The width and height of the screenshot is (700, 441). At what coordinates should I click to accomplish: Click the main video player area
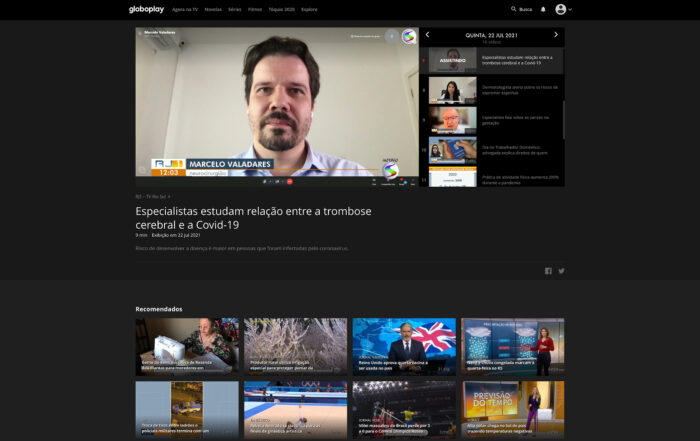pyautogui.click(x=277, y=106)
